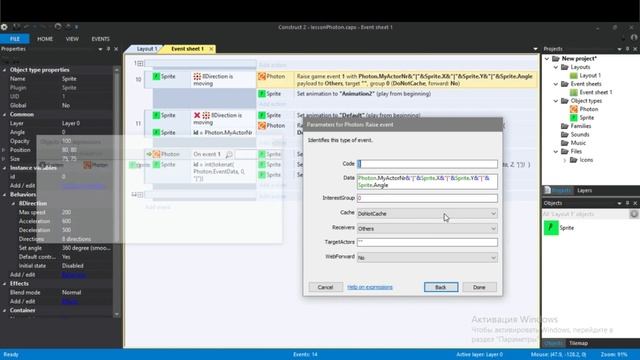The height and width of the screenshot is (360, 640).
Task: Select the 8Direction is moving condition in event 10
Action: (223, 80)
